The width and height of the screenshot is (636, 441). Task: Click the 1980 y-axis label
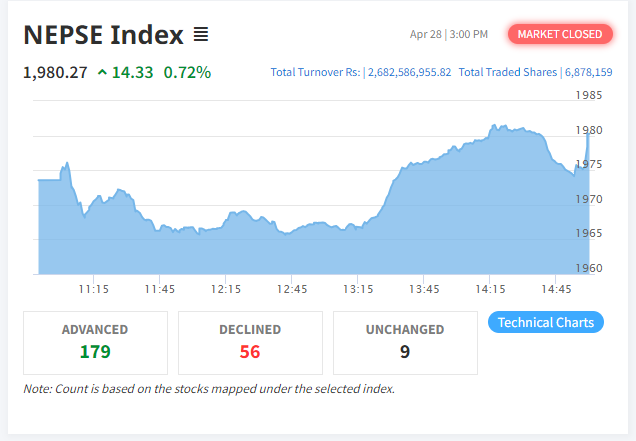tap(589, 130)
